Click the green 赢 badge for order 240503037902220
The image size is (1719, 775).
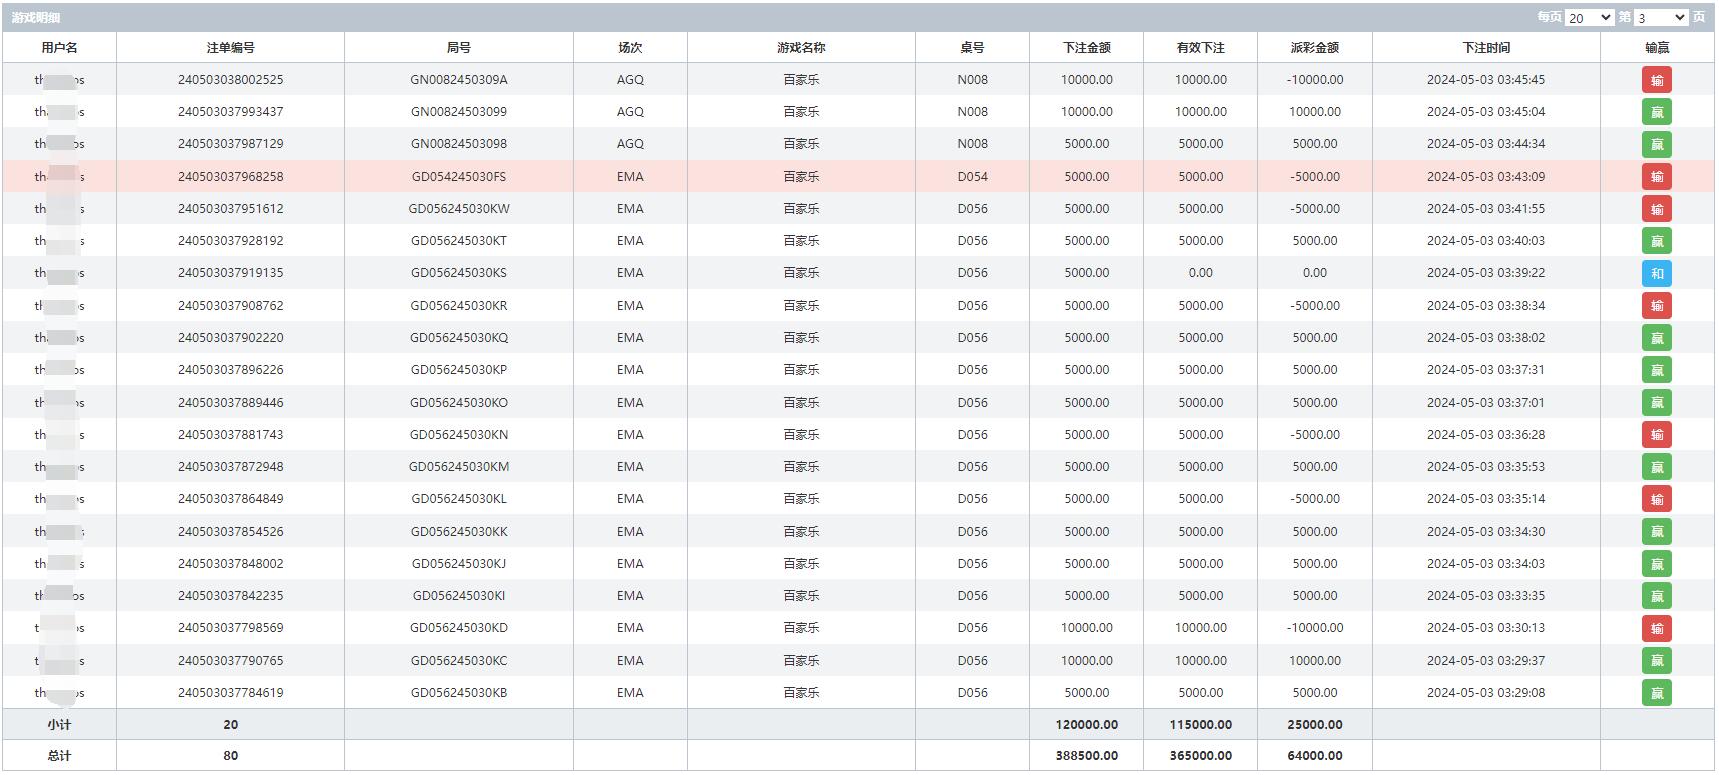(x=1656, y=338)
